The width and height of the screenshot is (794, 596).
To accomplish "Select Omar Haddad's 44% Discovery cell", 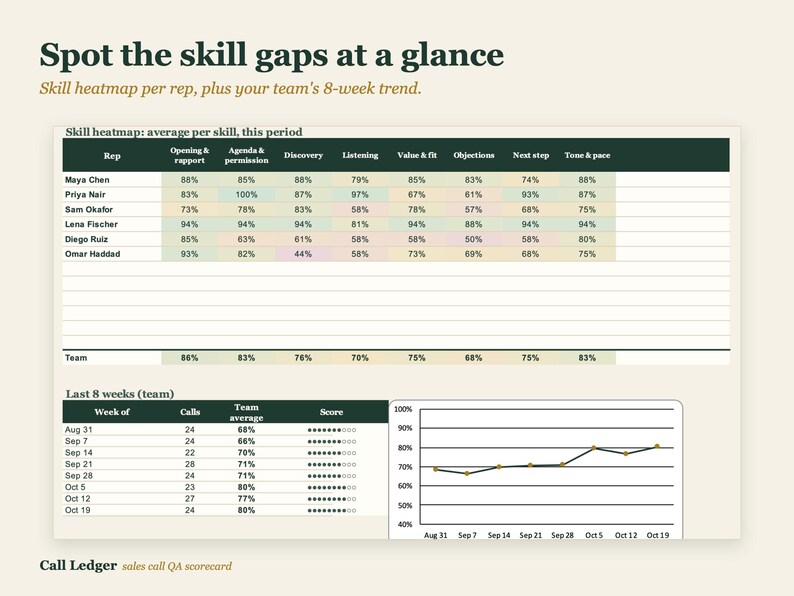I will [x=303, y=254].
